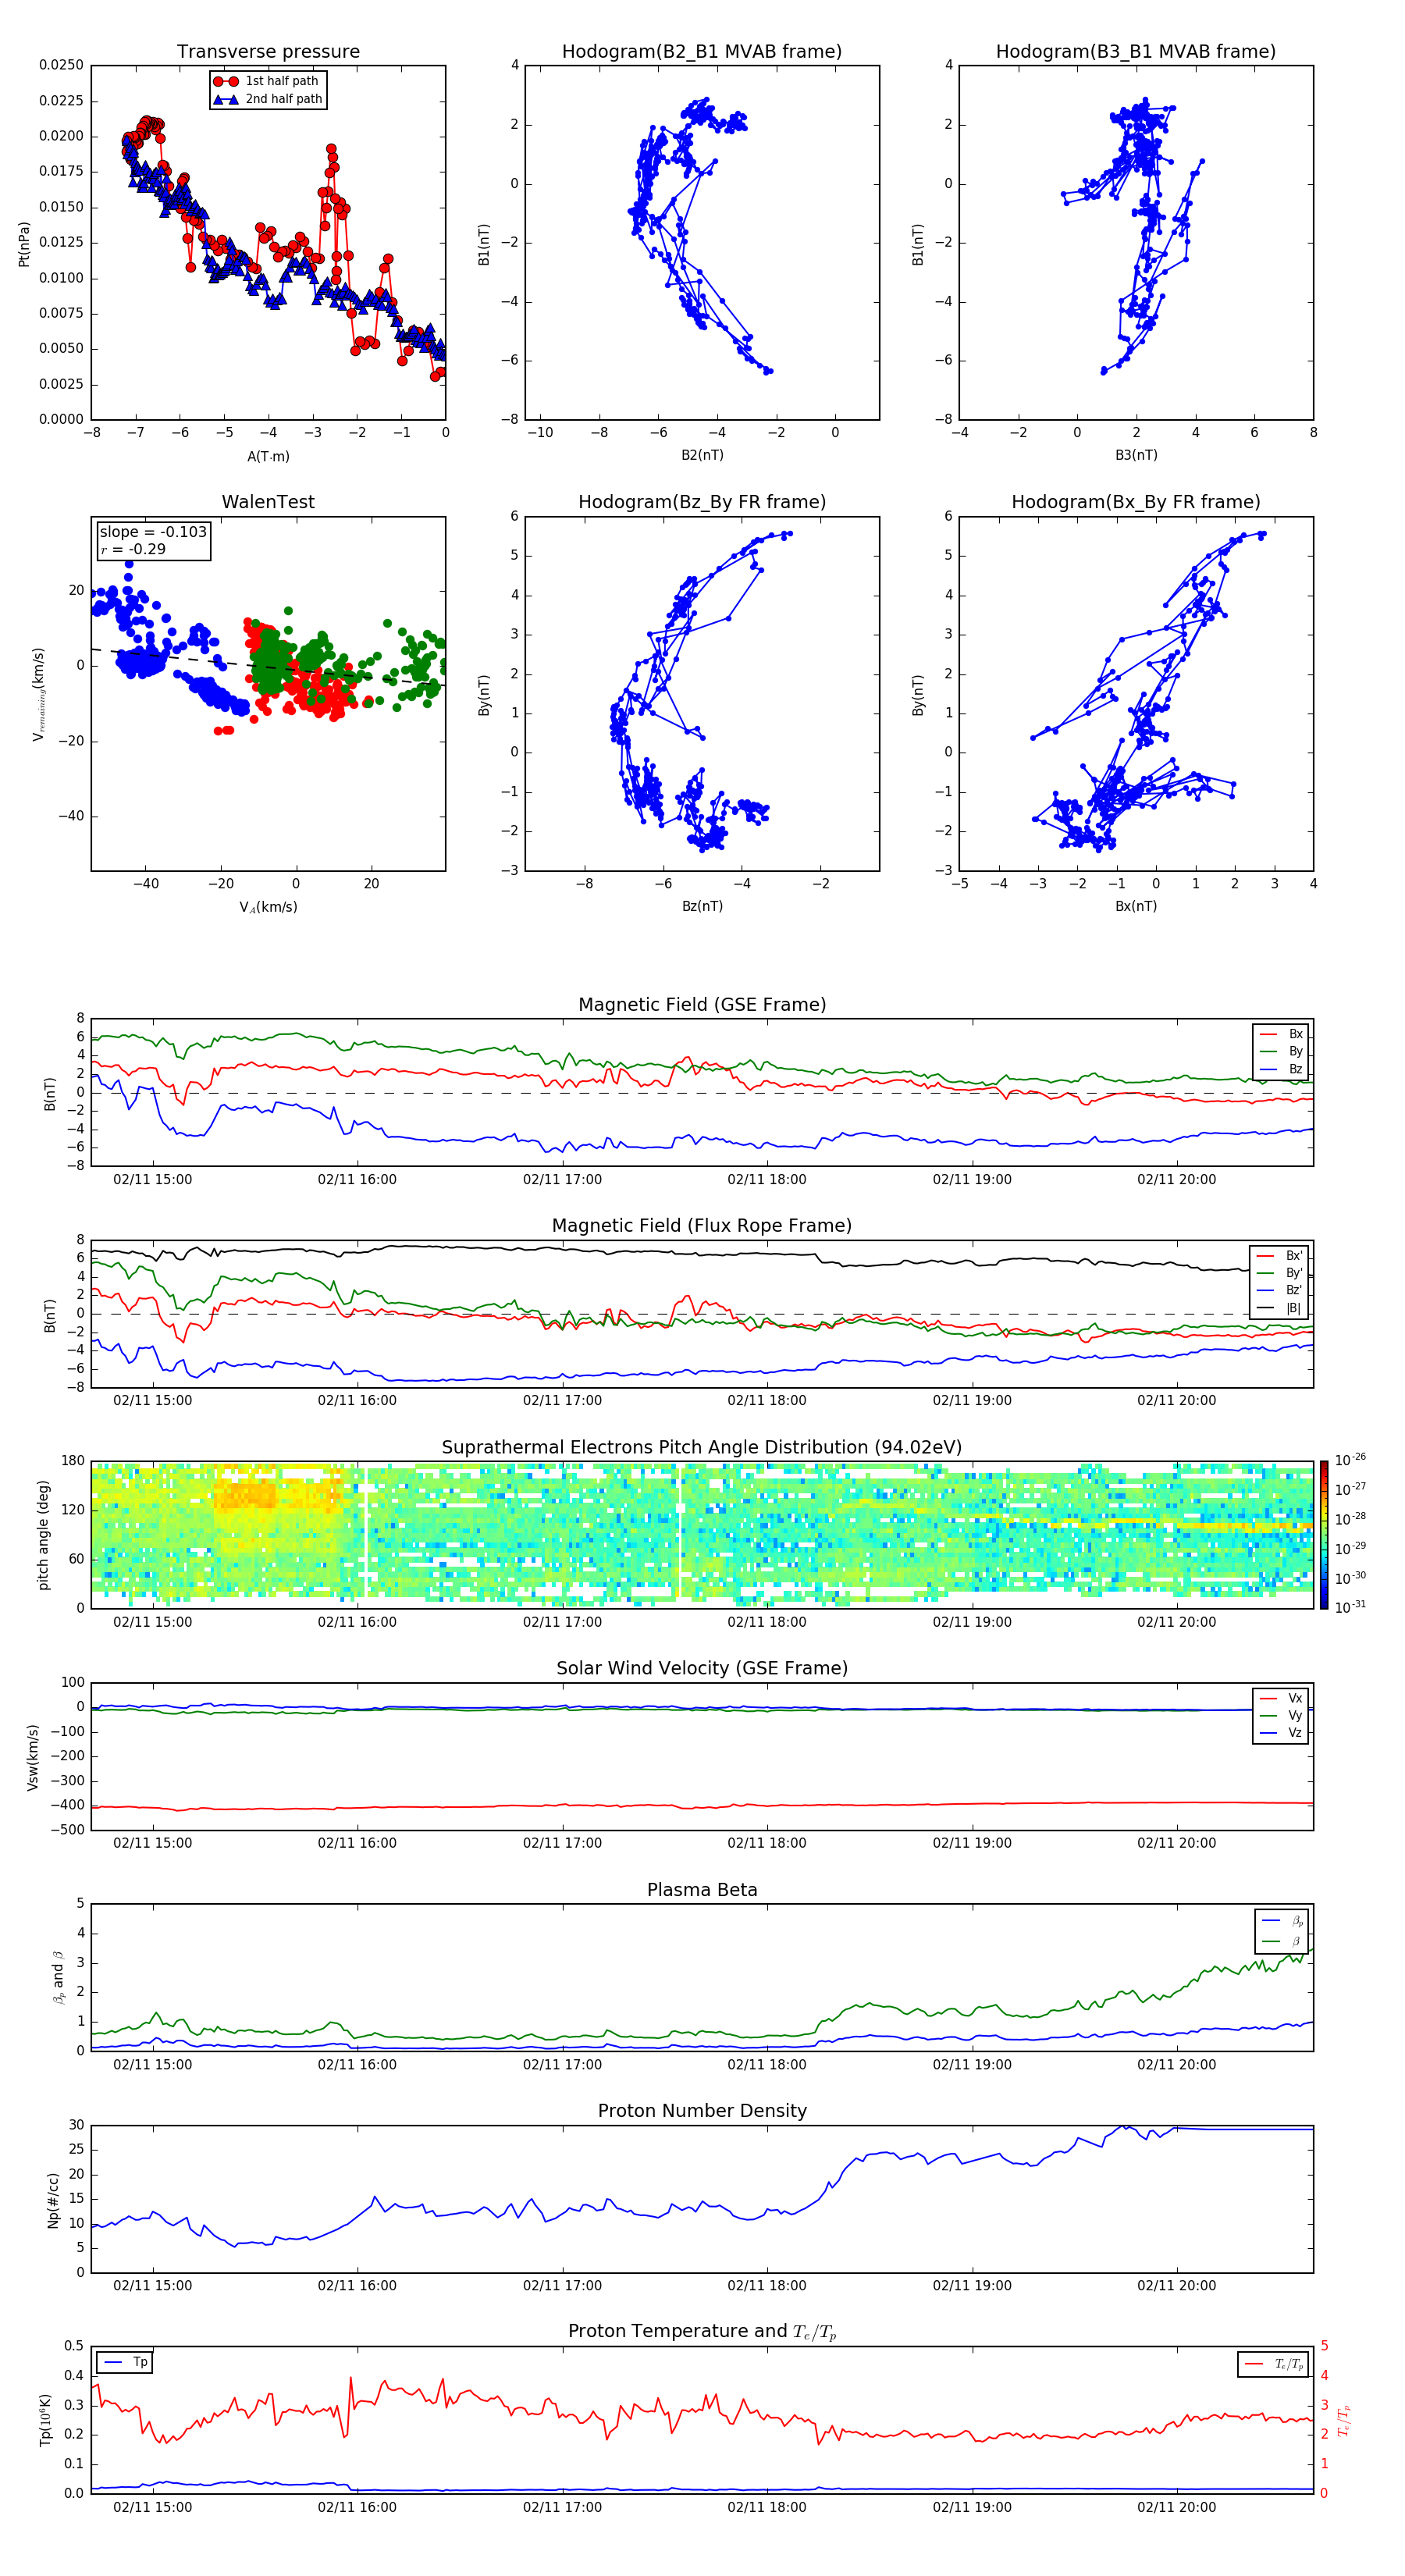The height and width of the screenshot is (2576, 1405).
Task: Click the "A(T·m)" x-axis label
Action: 268,457
